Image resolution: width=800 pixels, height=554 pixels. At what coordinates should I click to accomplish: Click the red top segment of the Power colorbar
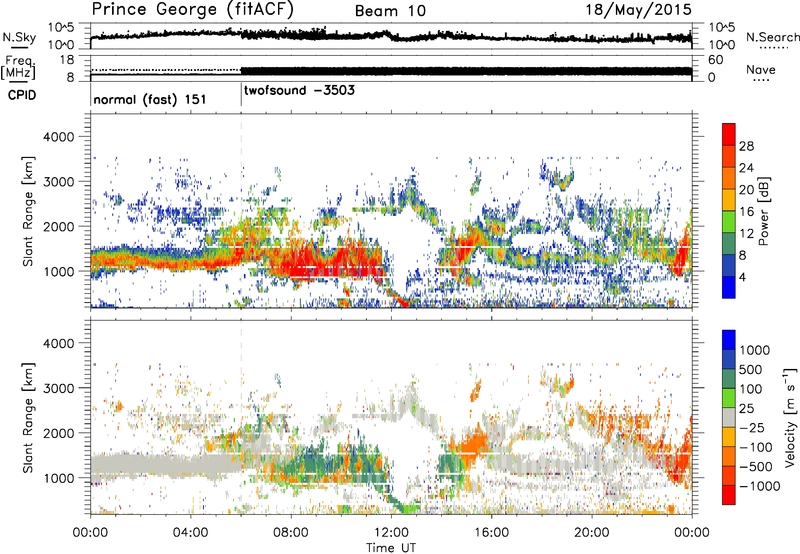pos(729,134)
